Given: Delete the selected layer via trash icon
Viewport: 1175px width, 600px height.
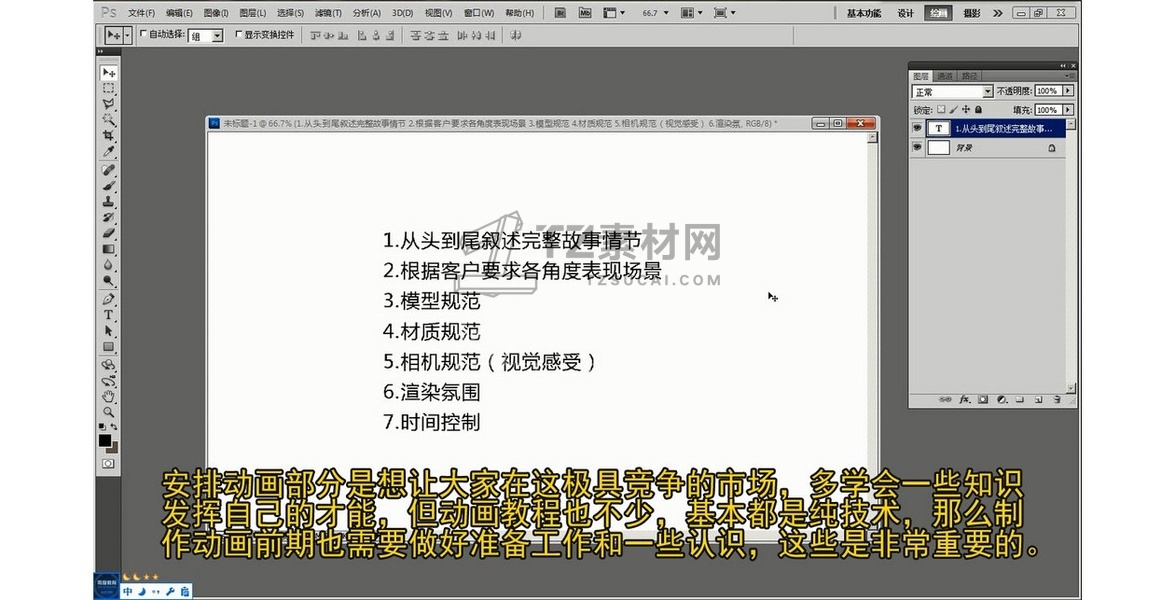Looking at the screenshot, I should pyautogui.click(x=1057, y=400).
